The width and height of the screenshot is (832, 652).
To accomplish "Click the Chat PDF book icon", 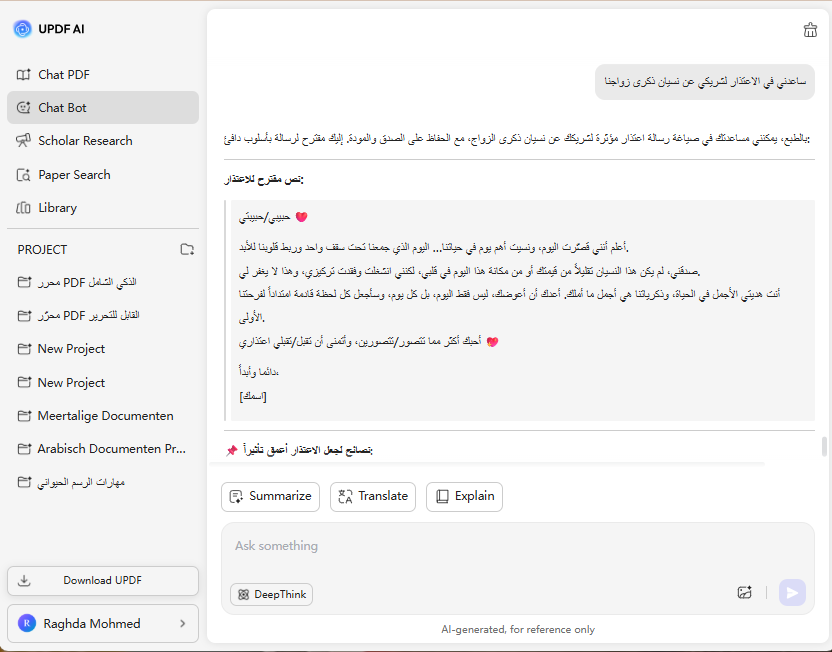I will pyautogui.click(x=23, y=75).
